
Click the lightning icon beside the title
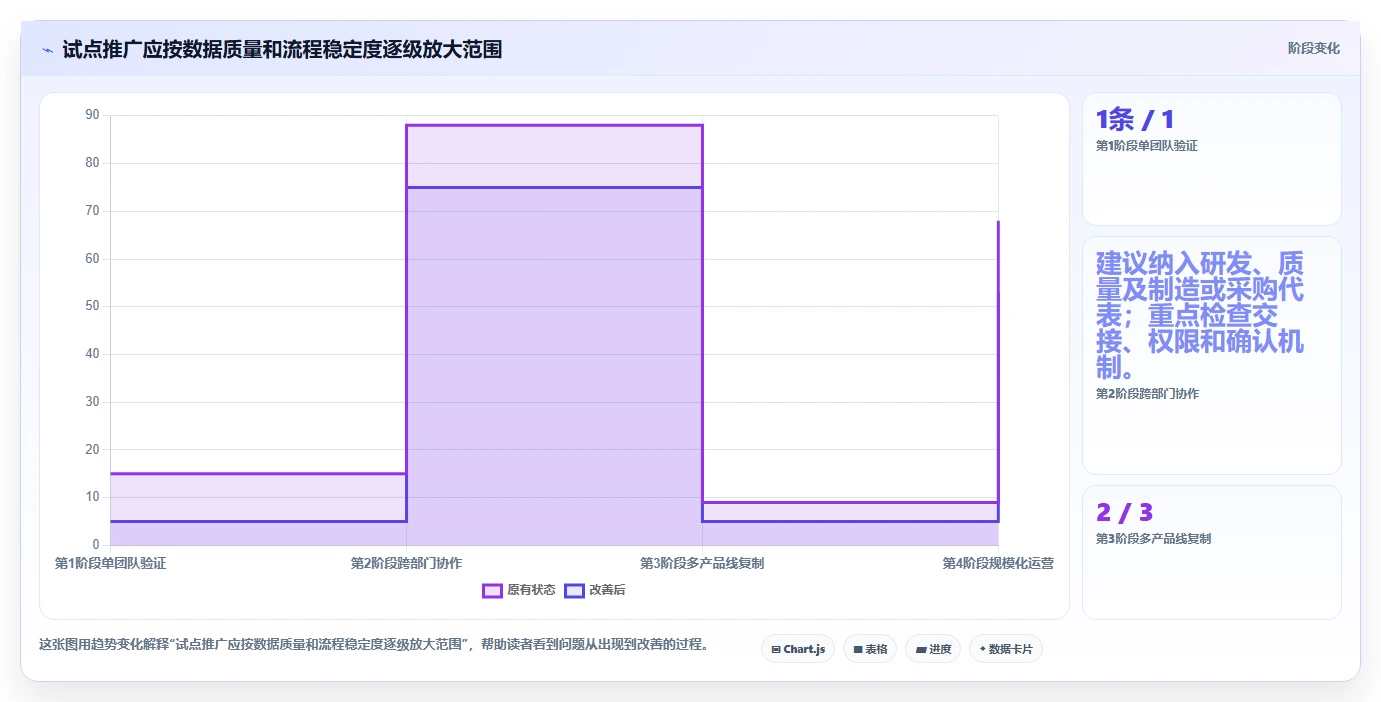47,49
